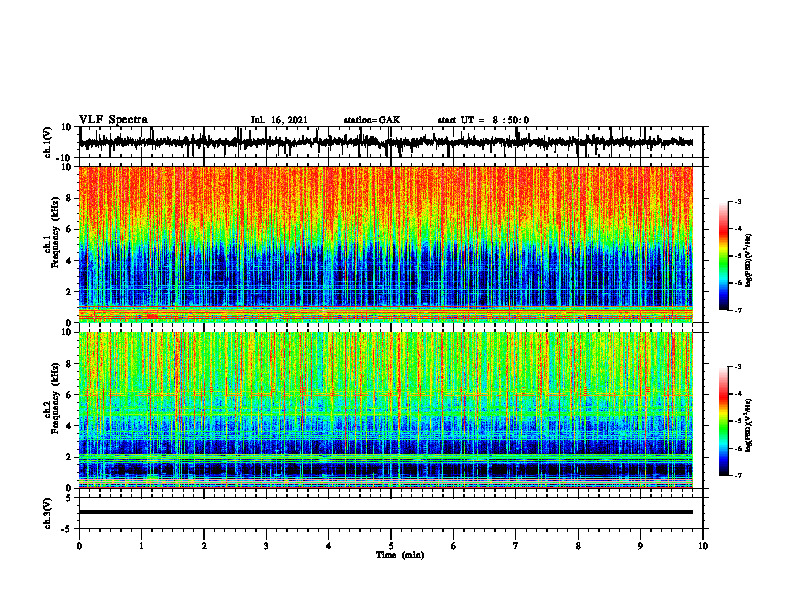Image resolution: width=792 pixels, height=612 pixels.
Task: Click the ch.2 color bar PSD units label
Action: [x=749, y=425]
